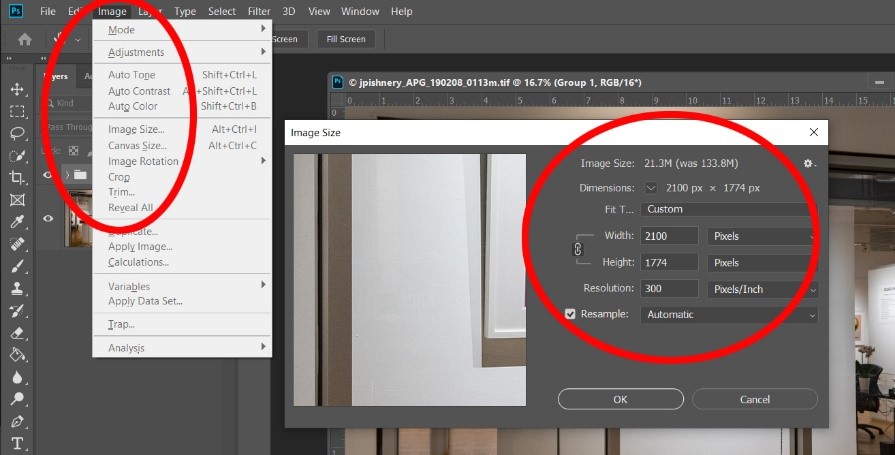Select the Eyedropper tool
895x455 pixels.
pos(17,222)
